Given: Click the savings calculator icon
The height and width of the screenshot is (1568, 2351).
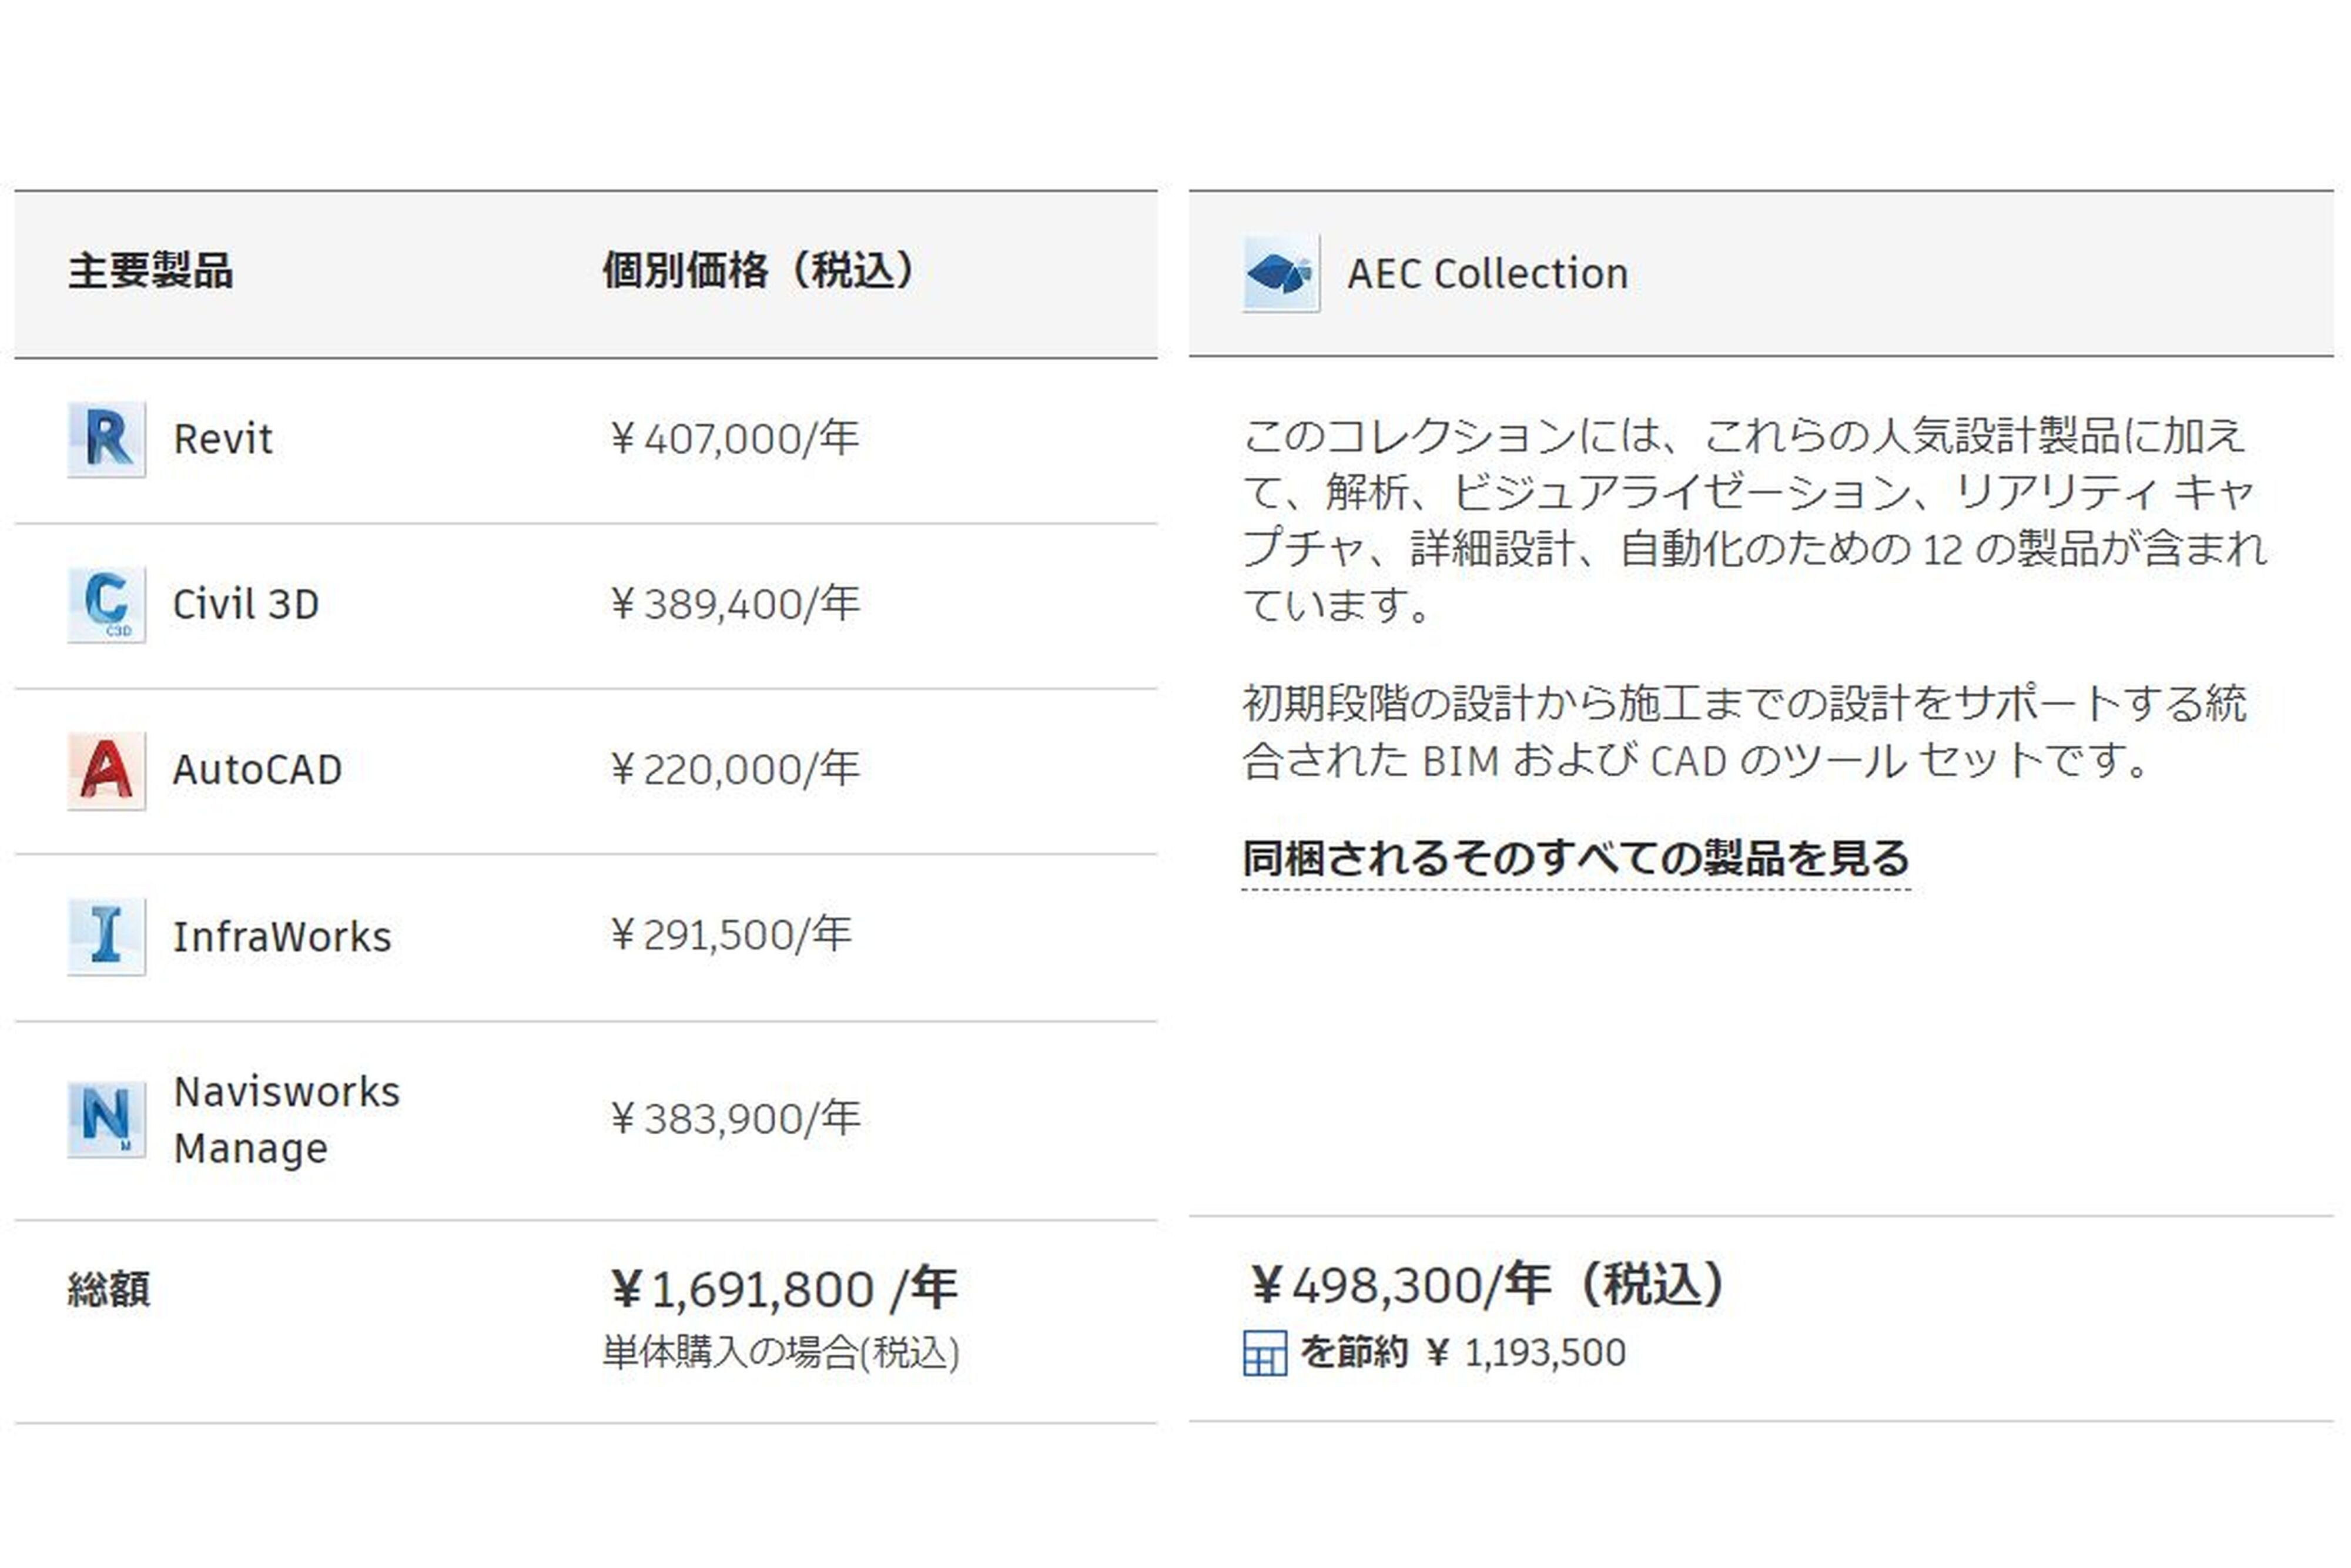Looking at the screenshot, I should click(1264, 1353).
